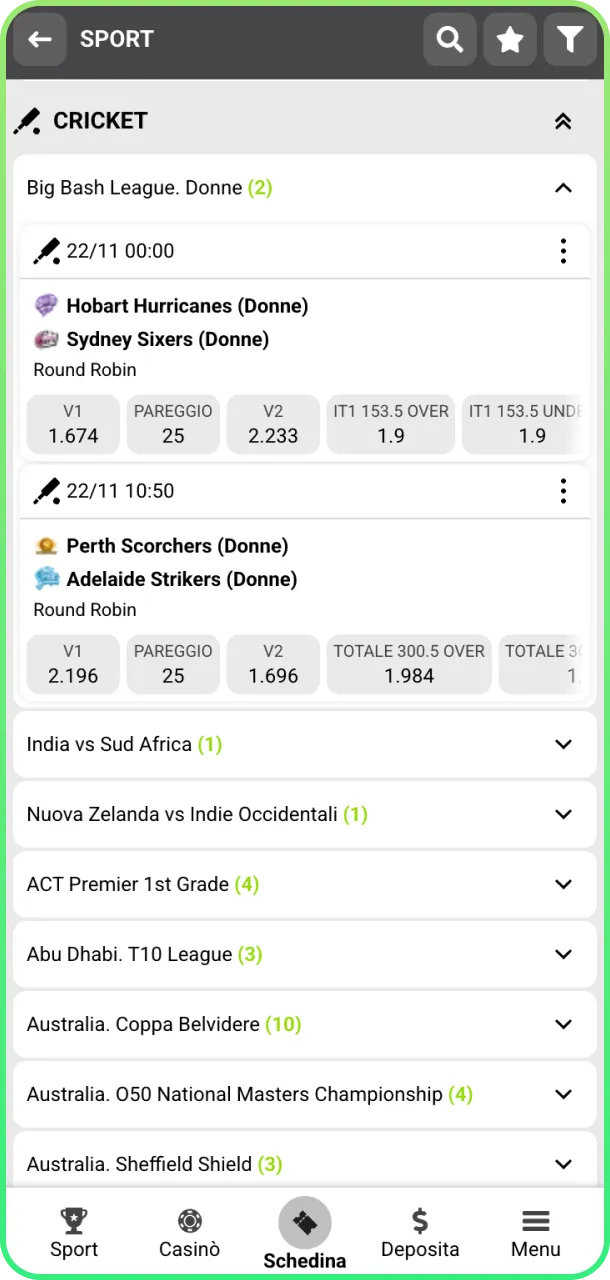Open options menu for Perth Scorchers match

click(563, 491)
